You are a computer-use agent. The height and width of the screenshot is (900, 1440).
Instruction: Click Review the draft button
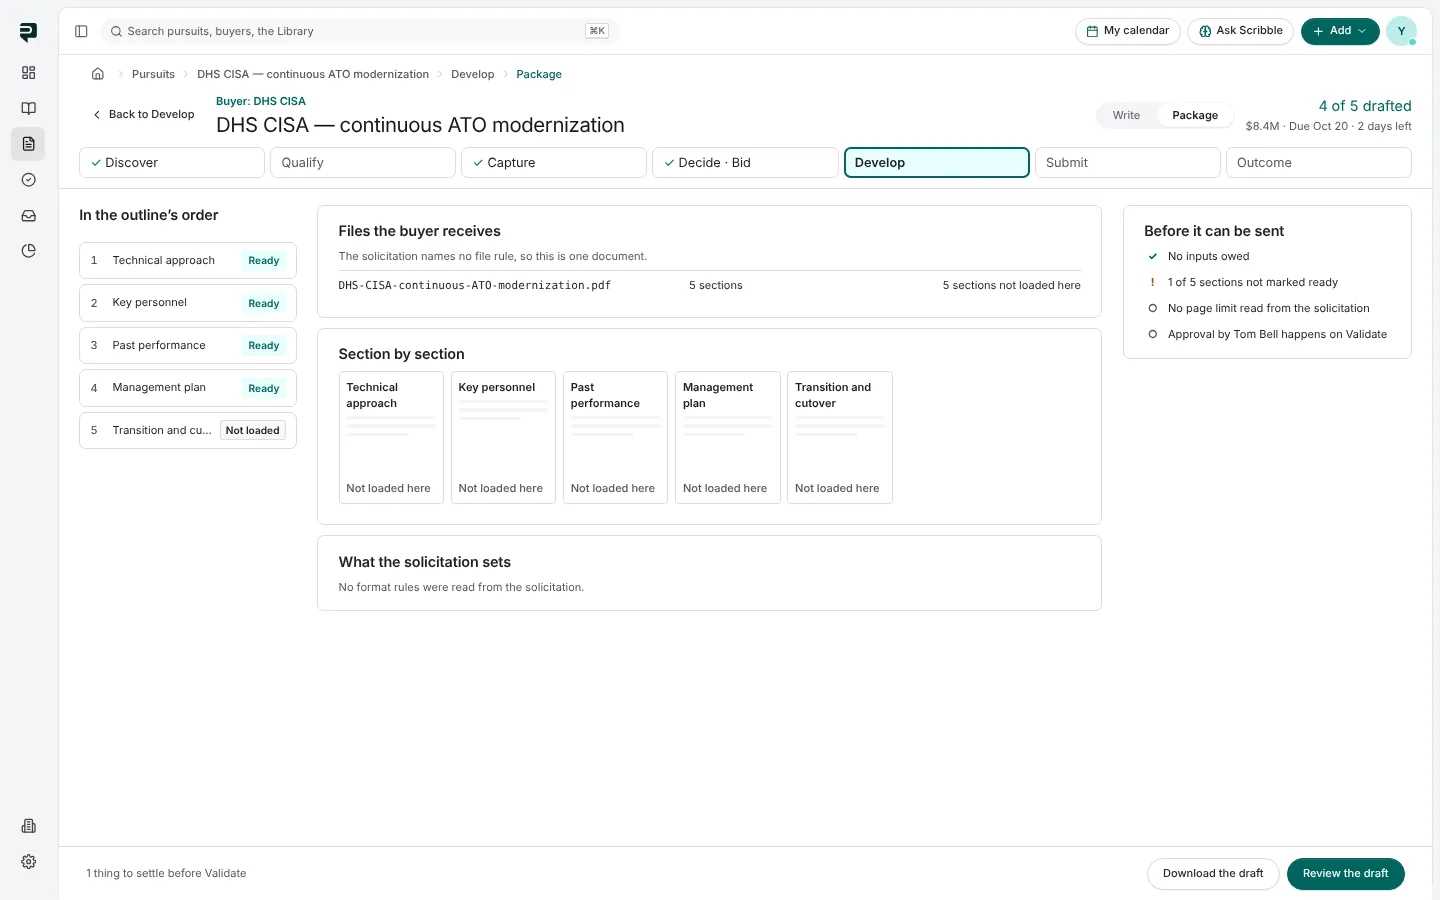pyautogui.click(x=1345, y=874)
